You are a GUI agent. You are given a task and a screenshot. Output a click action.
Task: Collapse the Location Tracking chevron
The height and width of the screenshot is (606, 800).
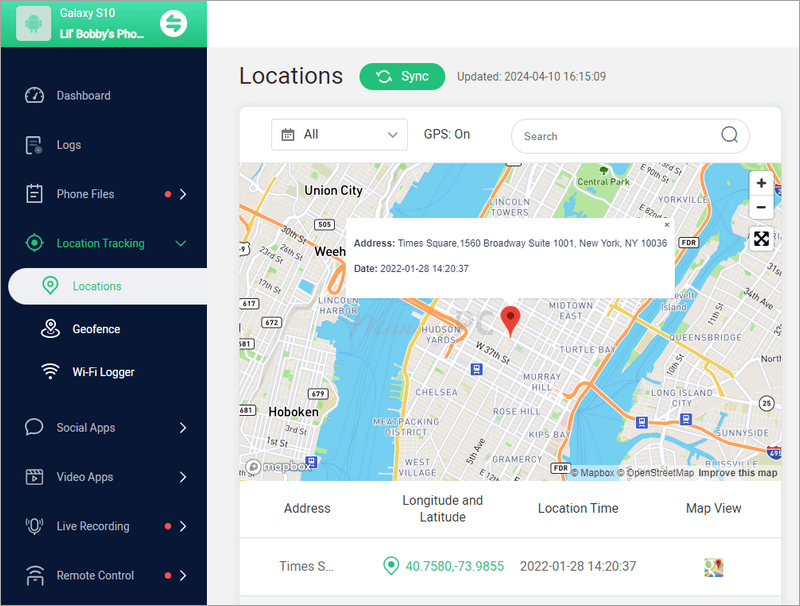[181, 243]
